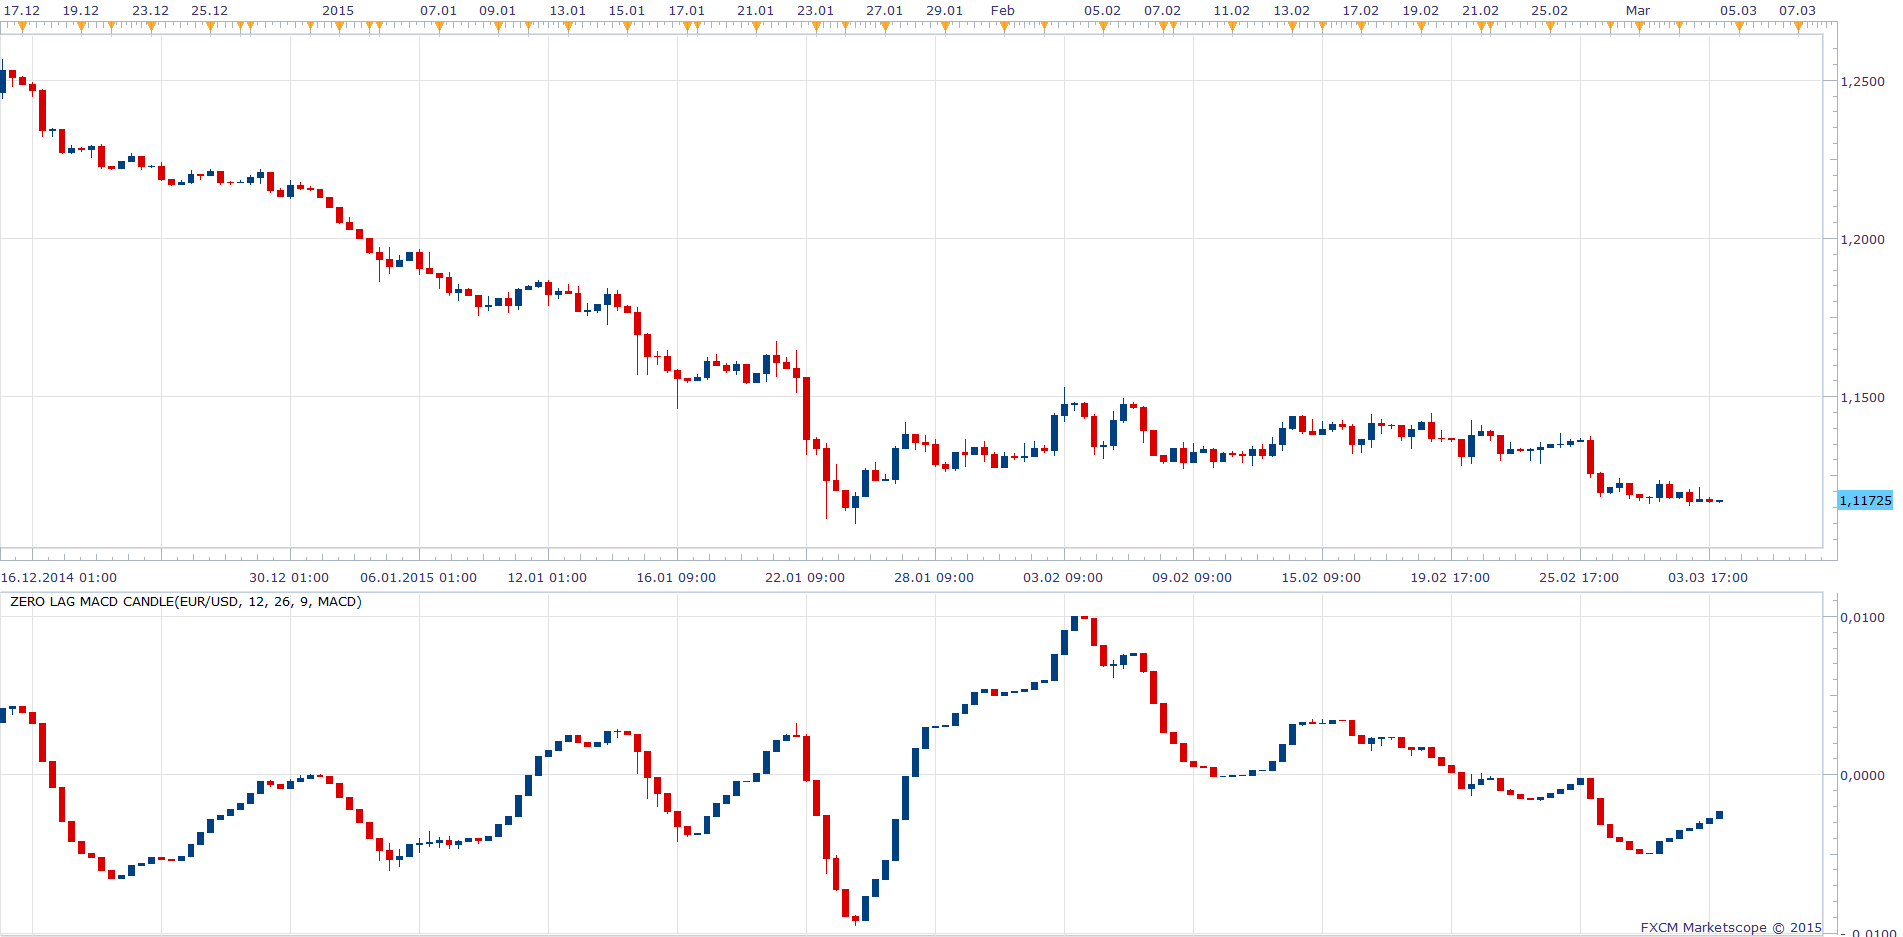Click the 1,1500 price axis label
The width and height of the screenshot is (1903, 937).
point(1862,397)
